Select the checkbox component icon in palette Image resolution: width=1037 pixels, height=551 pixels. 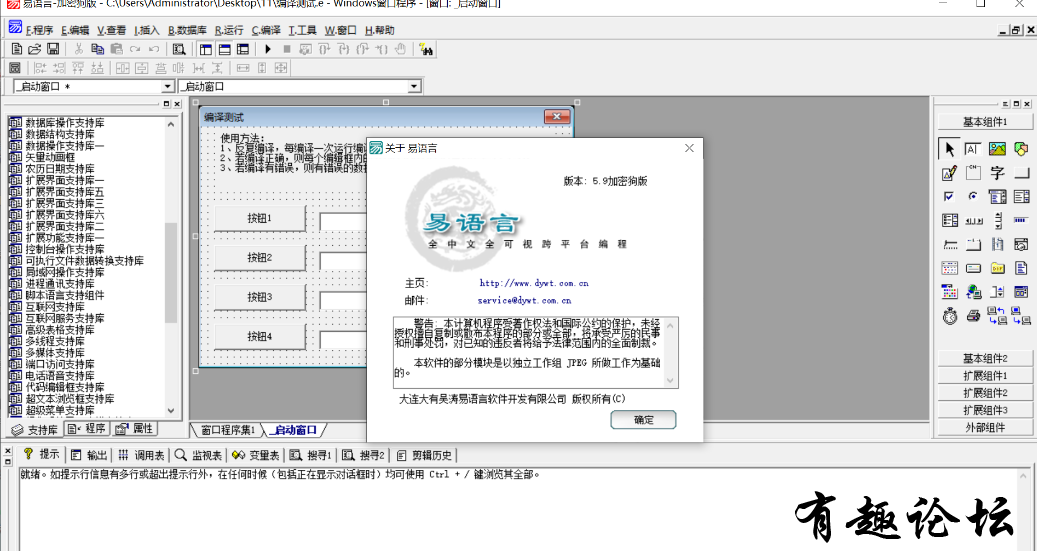point(950,196)
